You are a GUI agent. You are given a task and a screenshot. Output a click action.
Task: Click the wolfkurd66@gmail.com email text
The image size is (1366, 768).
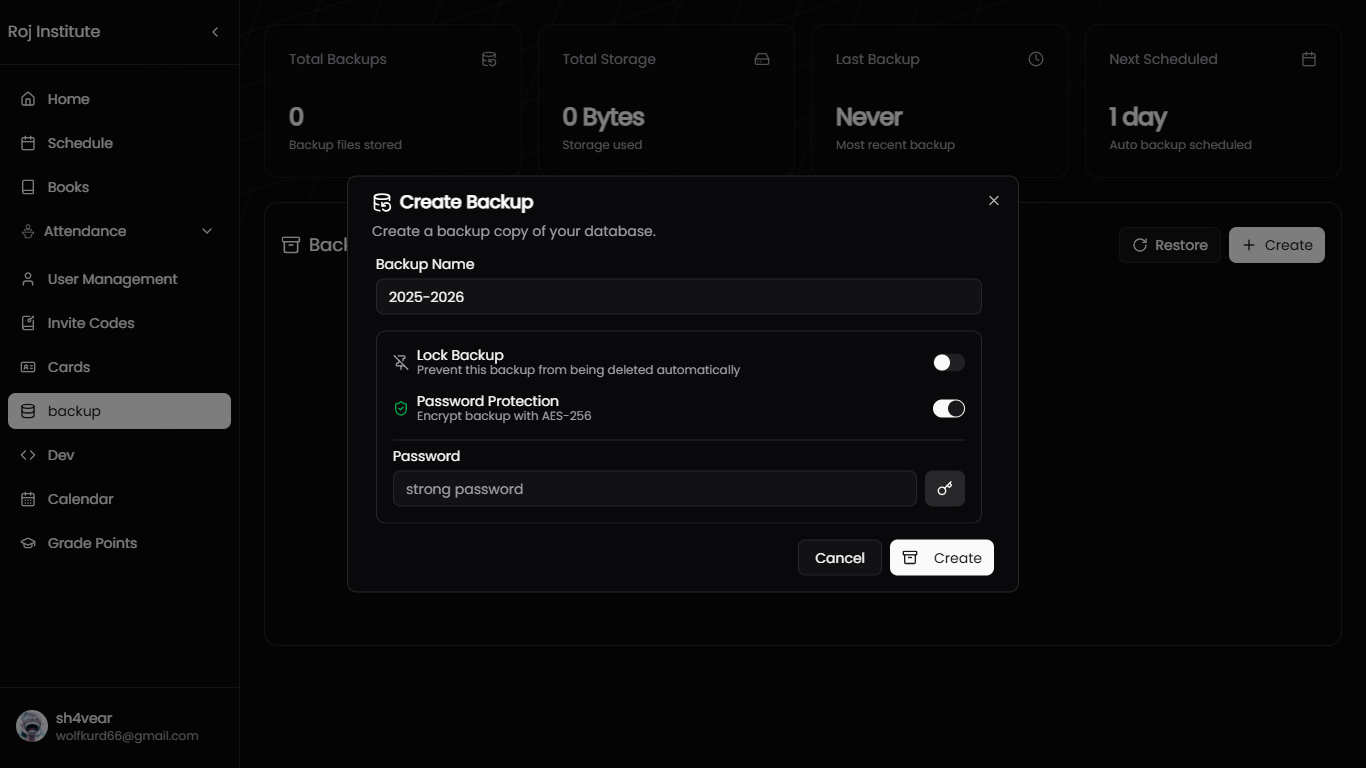[127, 736]
